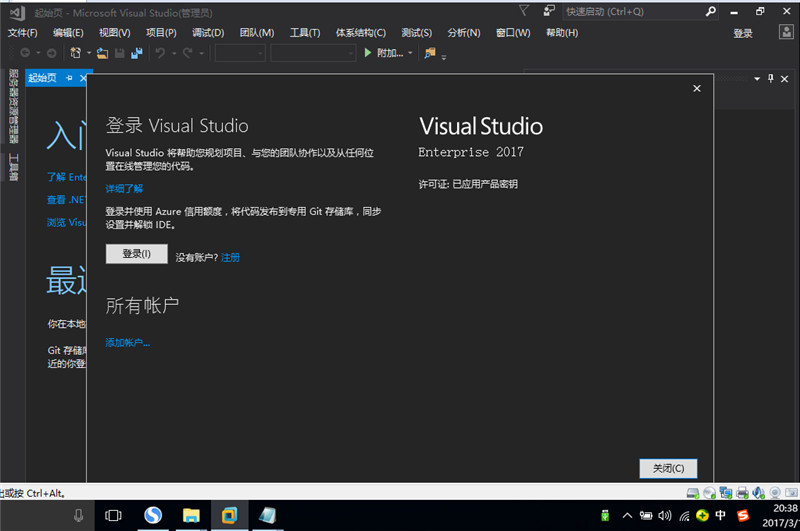This screenshot has height=531, width=800.
Task: Open the 工具(T) menu
Action: coord(305,33)
